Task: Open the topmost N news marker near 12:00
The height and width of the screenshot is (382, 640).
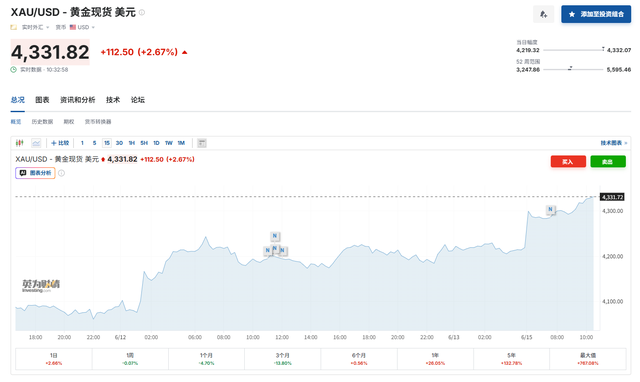Action: click(x=275, y=236)
